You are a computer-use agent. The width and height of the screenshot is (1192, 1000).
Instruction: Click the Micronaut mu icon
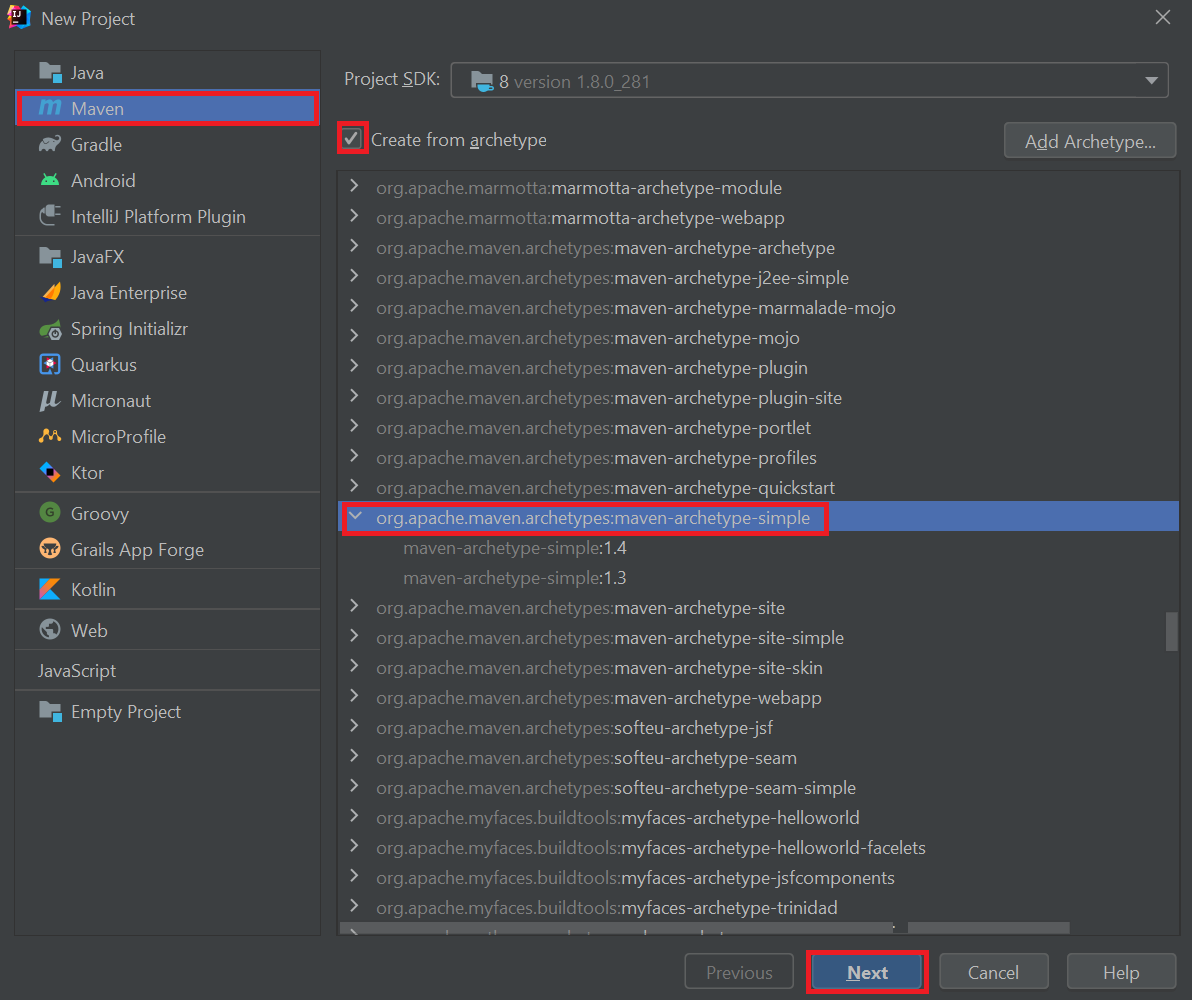[x=50, y=401]
